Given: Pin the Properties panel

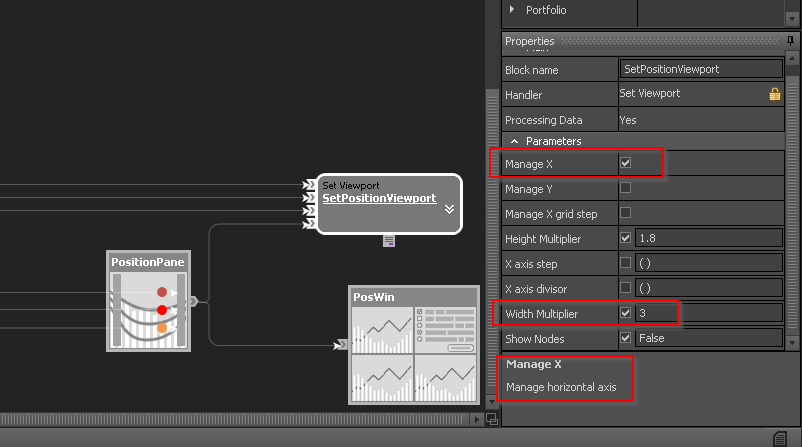Looking at the screenshot, I should [791, 41].
